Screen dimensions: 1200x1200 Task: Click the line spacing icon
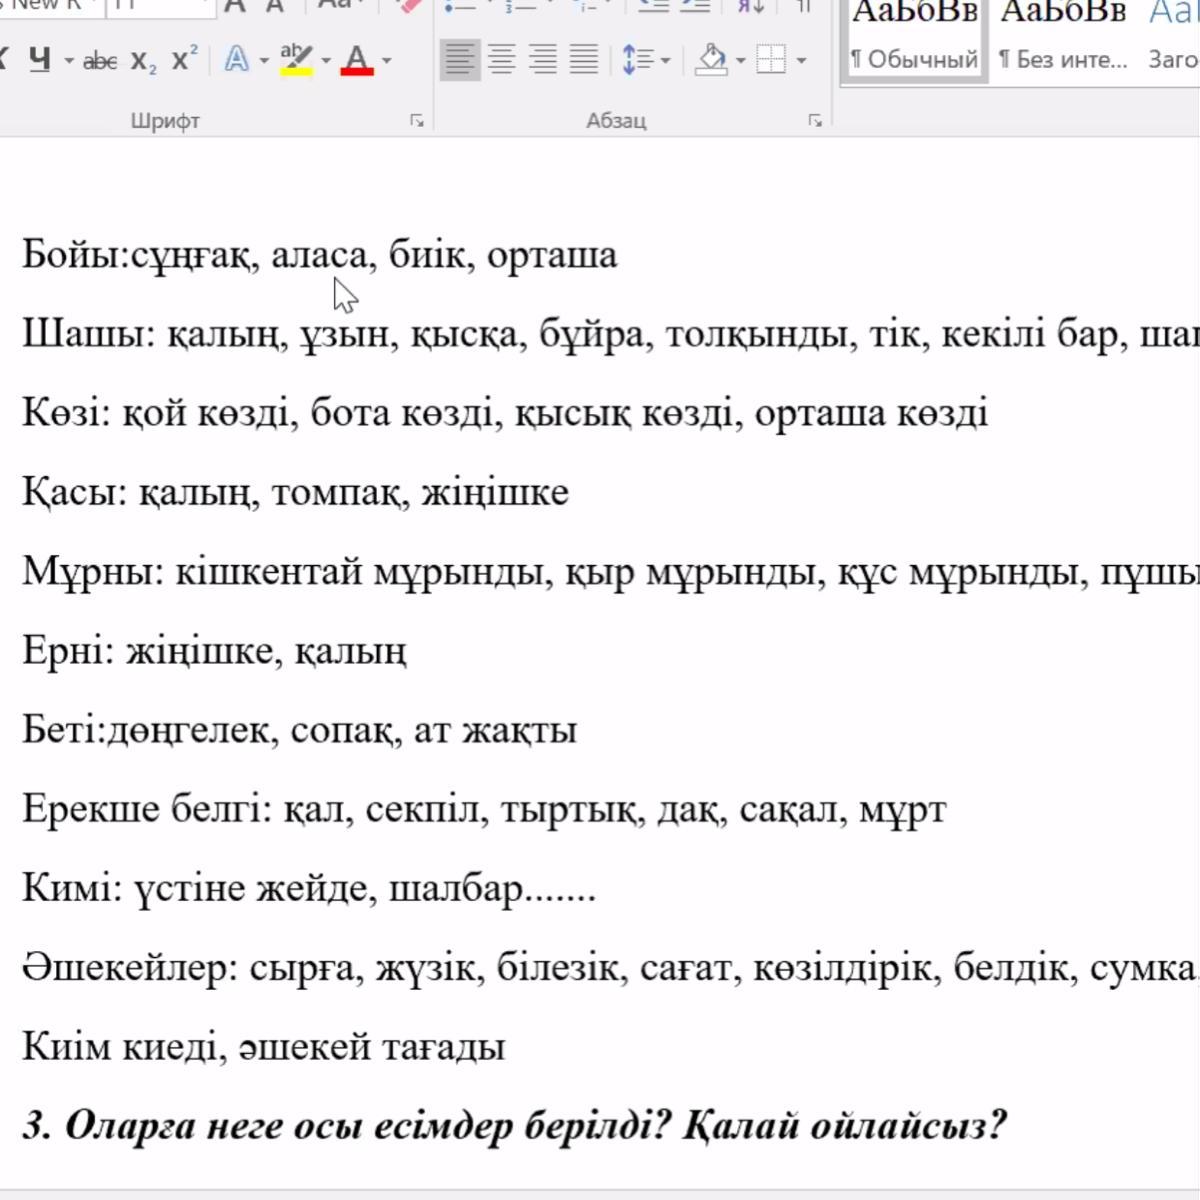click(636, 61)
